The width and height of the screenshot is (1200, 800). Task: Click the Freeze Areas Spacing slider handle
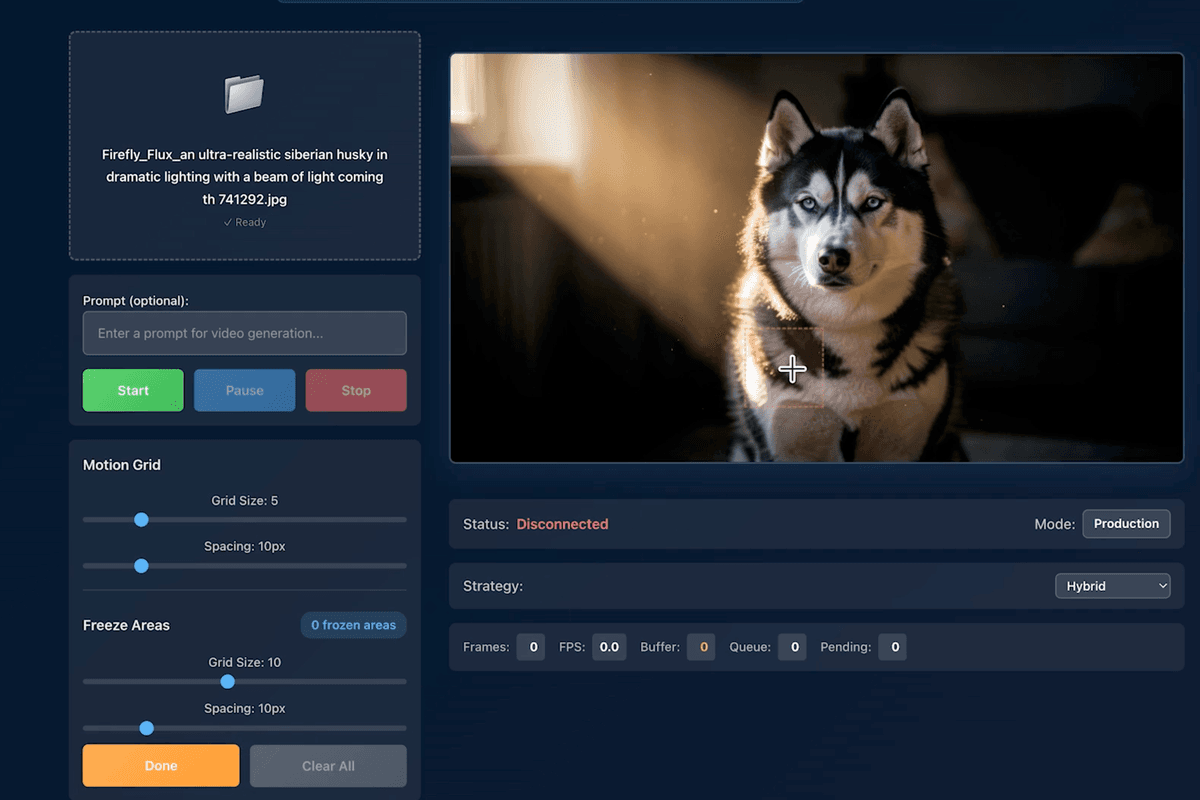[147, 728]
